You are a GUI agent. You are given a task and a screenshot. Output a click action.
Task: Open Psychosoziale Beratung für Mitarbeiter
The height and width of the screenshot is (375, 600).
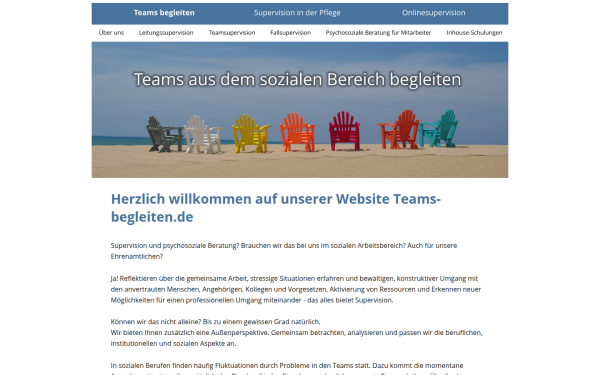point(378,33)
